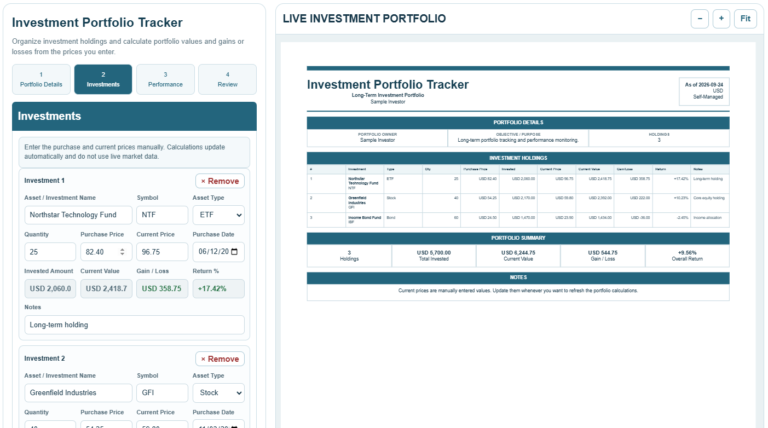Click the Portfolio Summary preview header
Viewport: 768px width, 428px height.
[x=518, y=238]
